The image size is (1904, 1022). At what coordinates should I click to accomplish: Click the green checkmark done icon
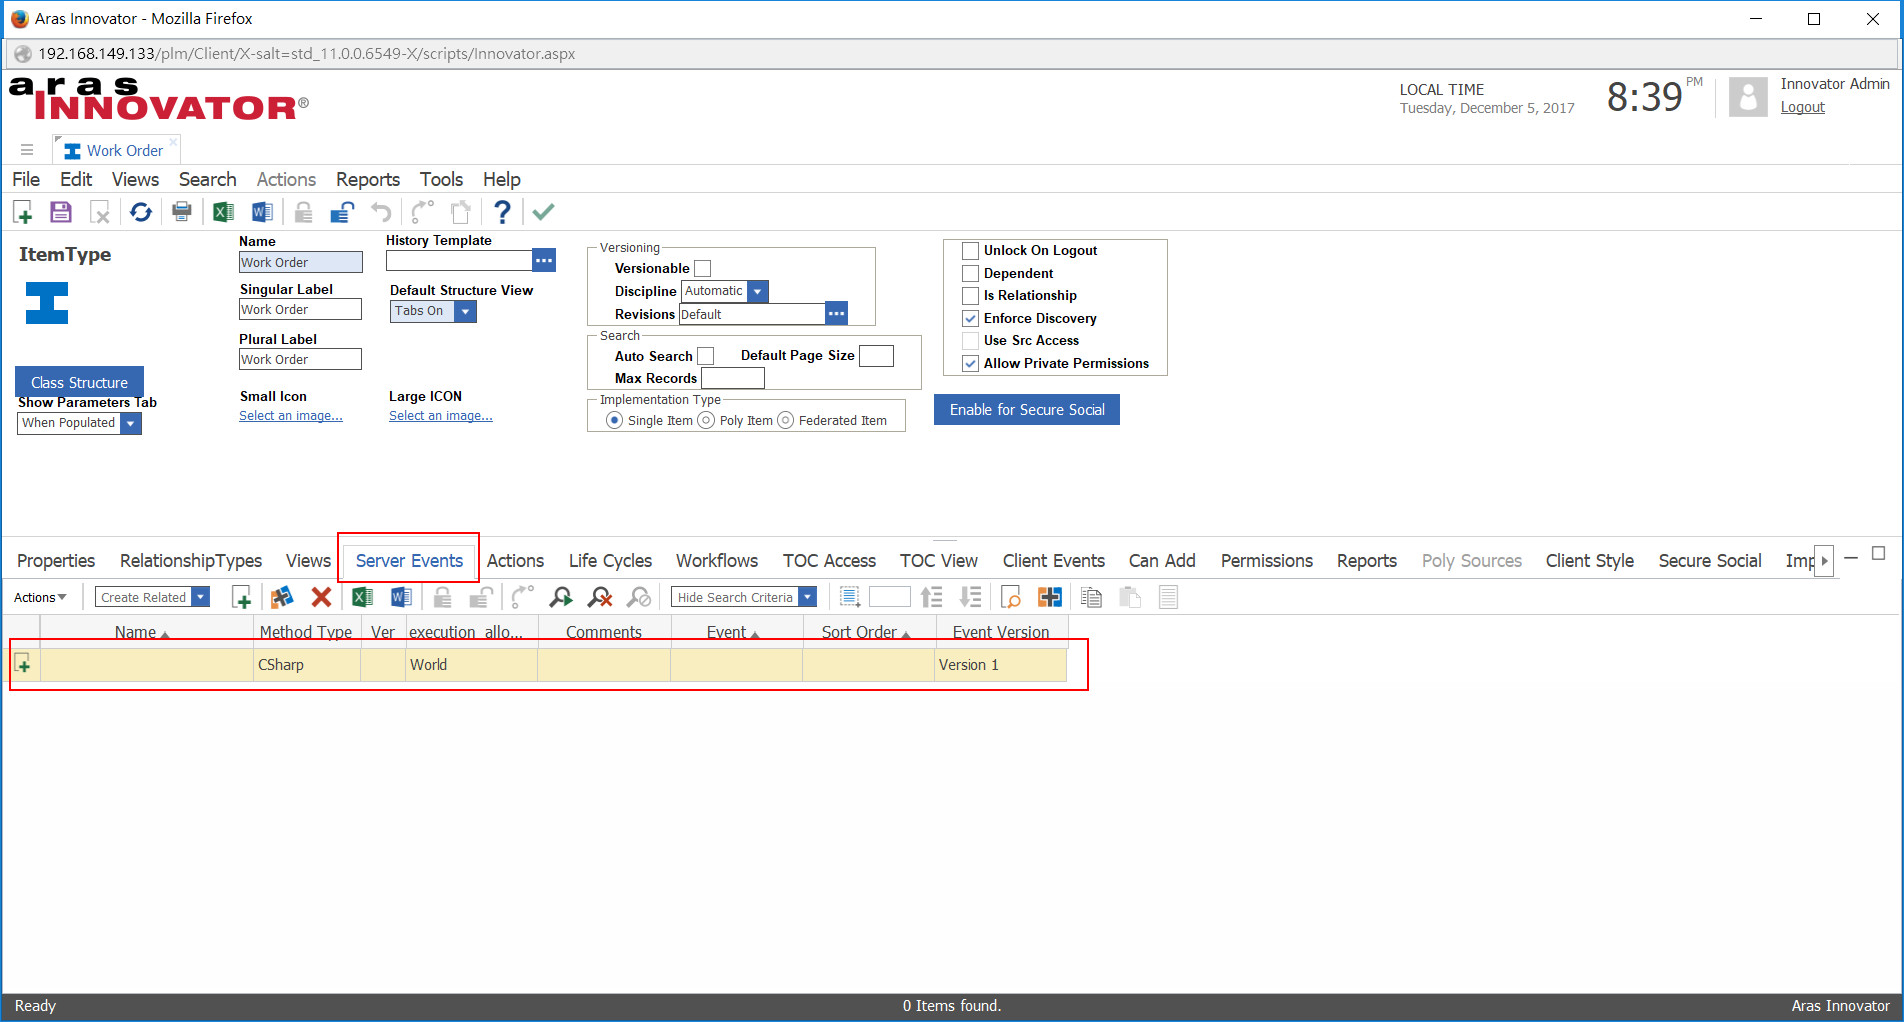click(x=543, y=212)
